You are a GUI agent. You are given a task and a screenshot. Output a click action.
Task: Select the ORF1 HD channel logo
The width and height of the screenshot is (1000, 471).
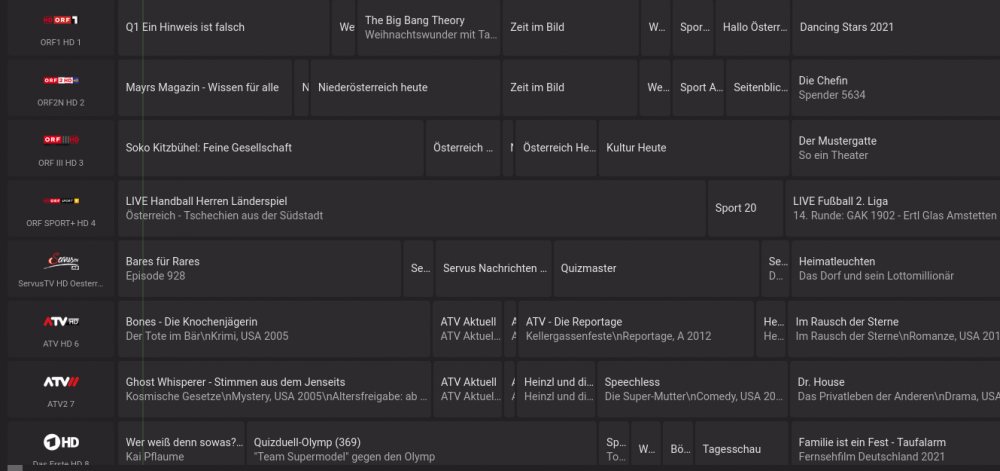coord(61,20)
